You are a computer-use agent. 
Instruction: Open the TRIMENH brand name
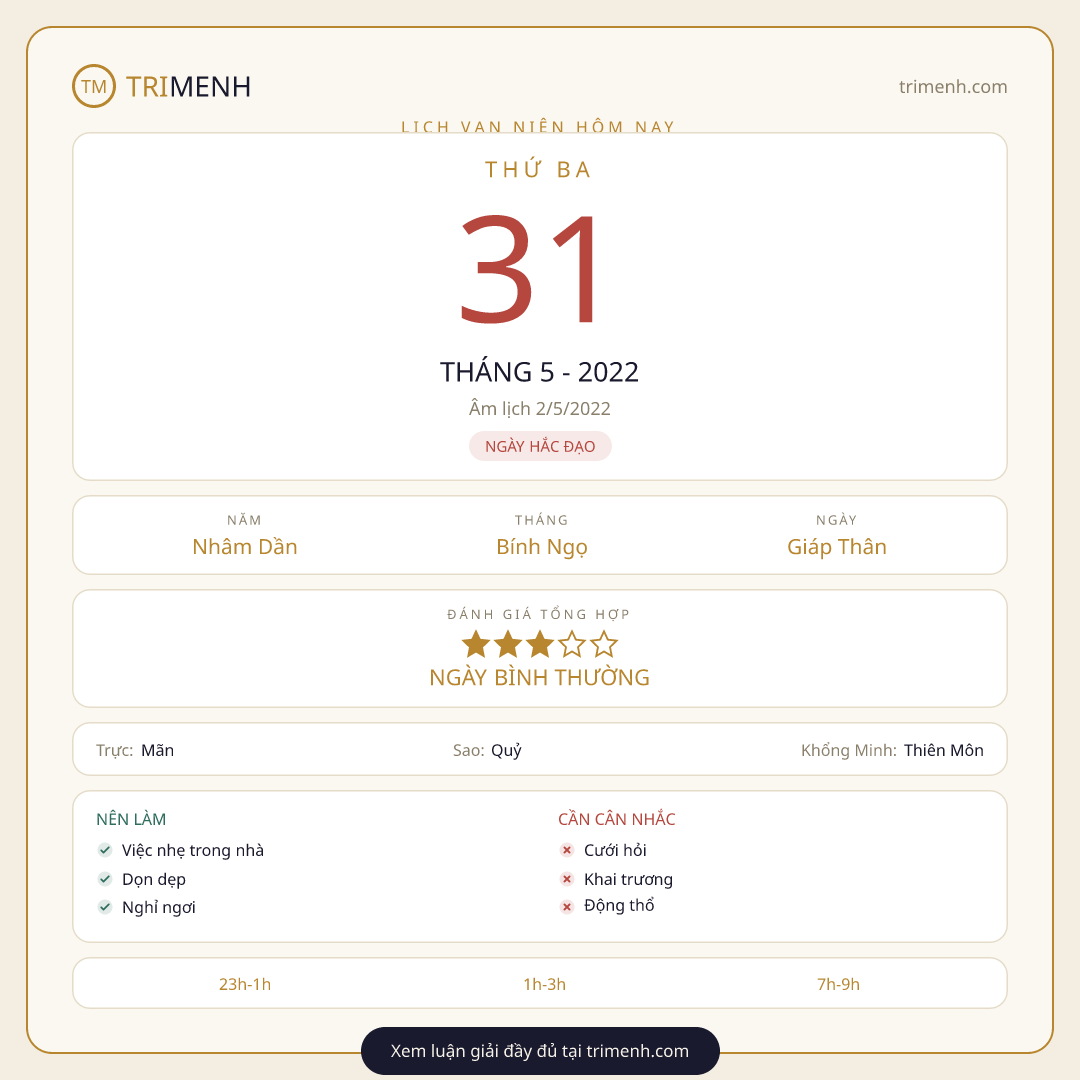click(188, 87)
